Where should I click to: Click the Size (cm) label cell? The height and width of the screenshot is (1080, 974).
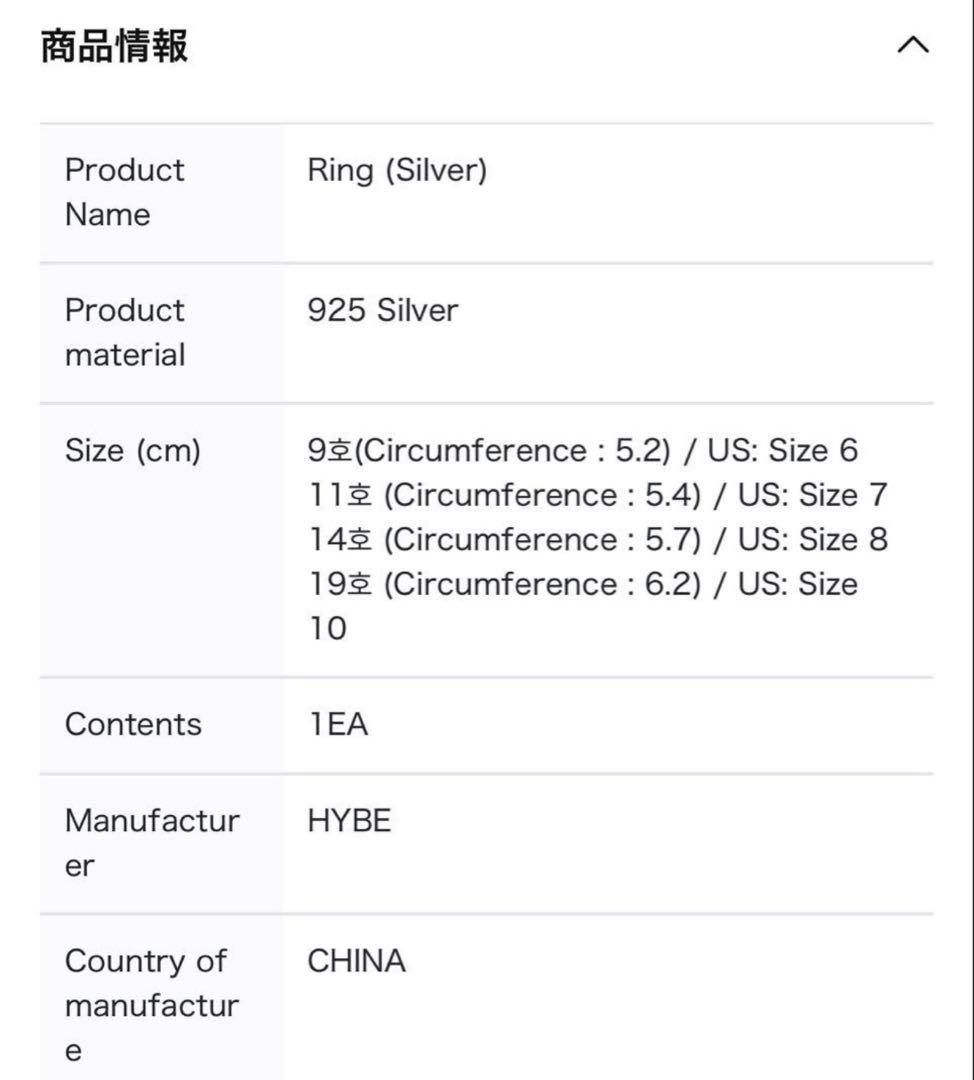(133, 451)
